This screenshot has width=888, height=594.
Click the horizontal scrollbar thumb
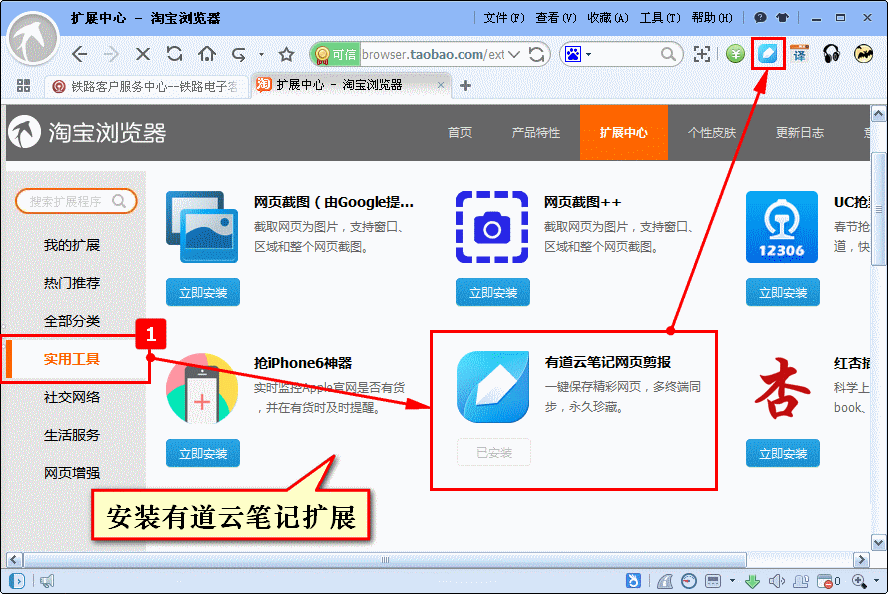coord(385,560)
